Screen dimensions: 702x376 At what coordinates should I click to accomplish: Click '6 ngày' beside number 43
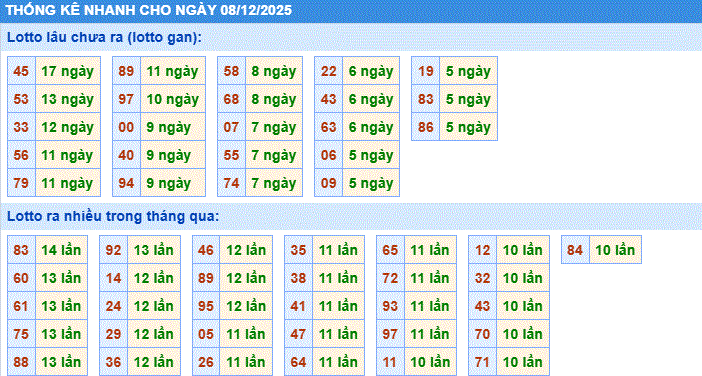tap(371, 99)
